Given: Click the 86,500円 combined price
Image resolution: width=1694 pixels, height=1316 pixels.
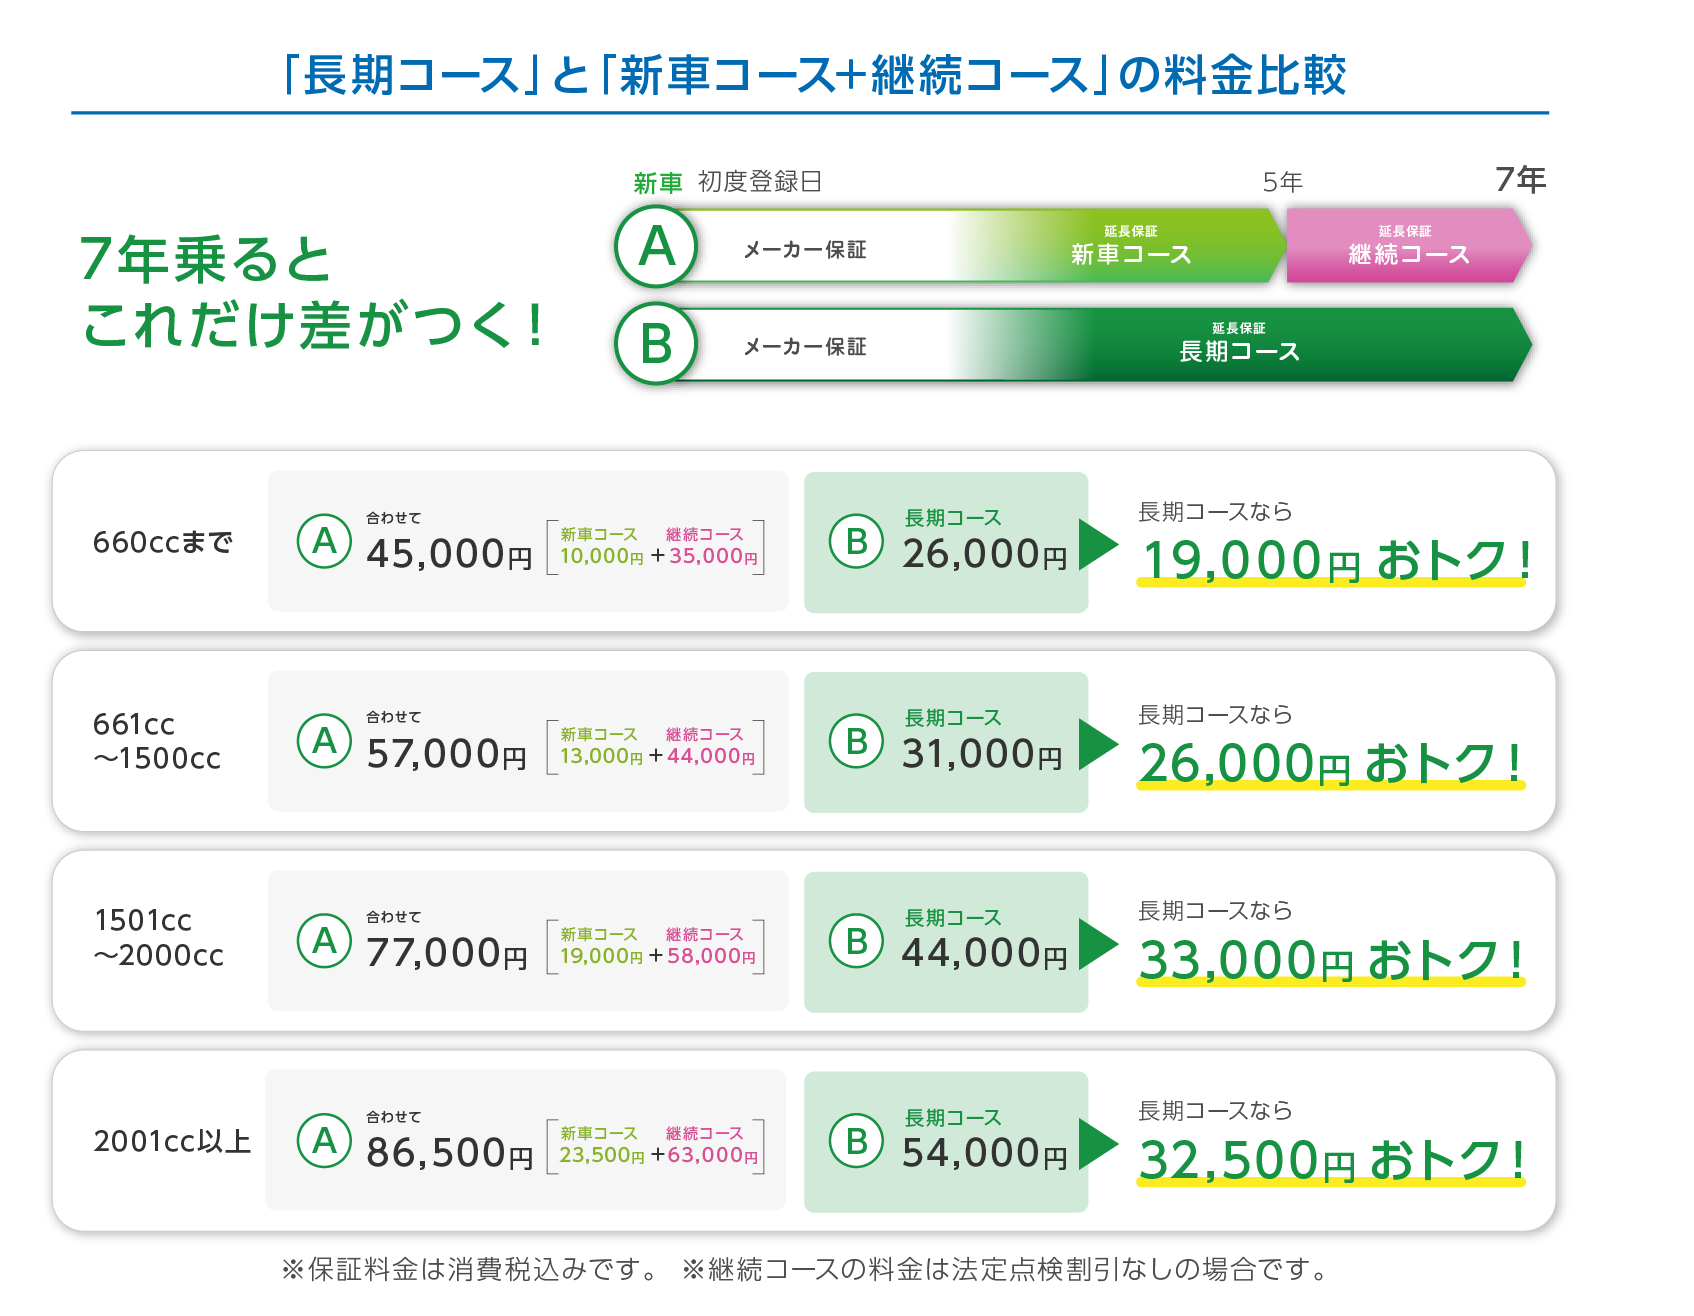Looking at the screenshot, I should click(449, 1153).
